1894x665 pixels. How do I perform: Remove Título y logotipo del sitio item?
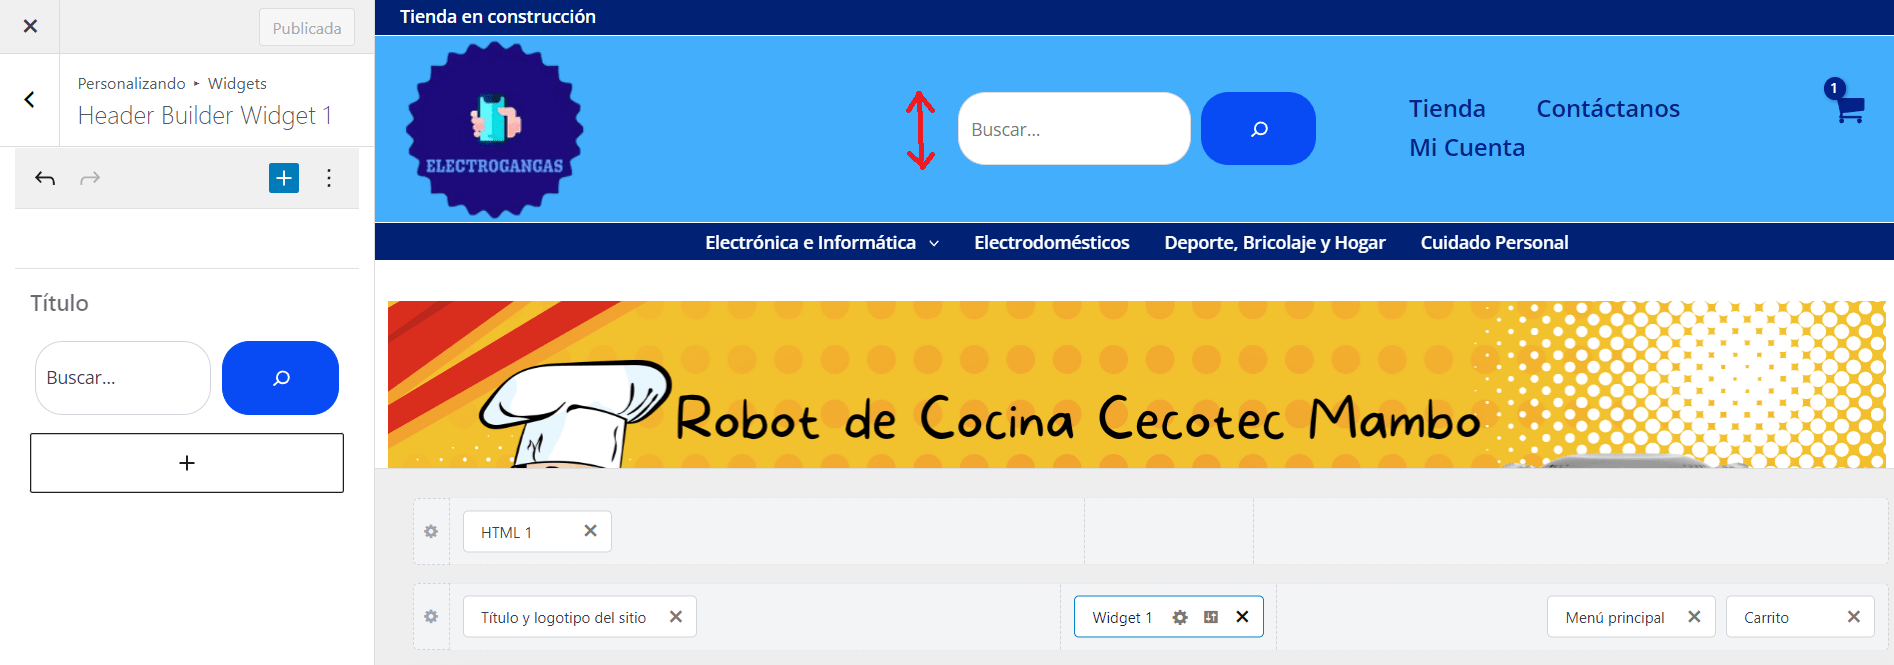(x=676, y=617)
